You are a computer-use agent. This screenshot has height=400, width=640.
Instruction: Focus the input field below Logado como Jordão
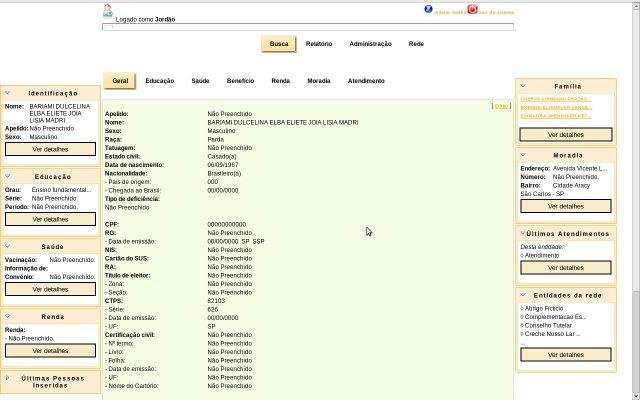[x=308, y=27]
